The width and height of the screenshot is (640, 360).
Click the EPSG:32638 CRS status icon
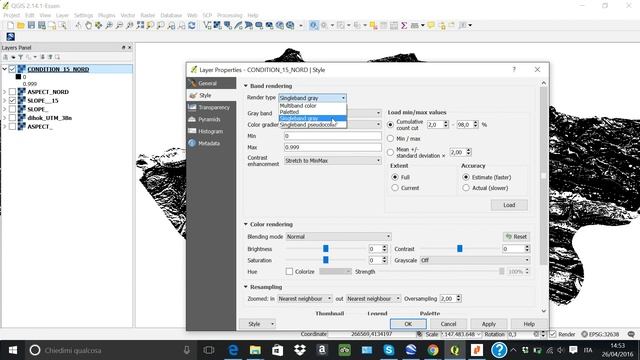(600, 334)
